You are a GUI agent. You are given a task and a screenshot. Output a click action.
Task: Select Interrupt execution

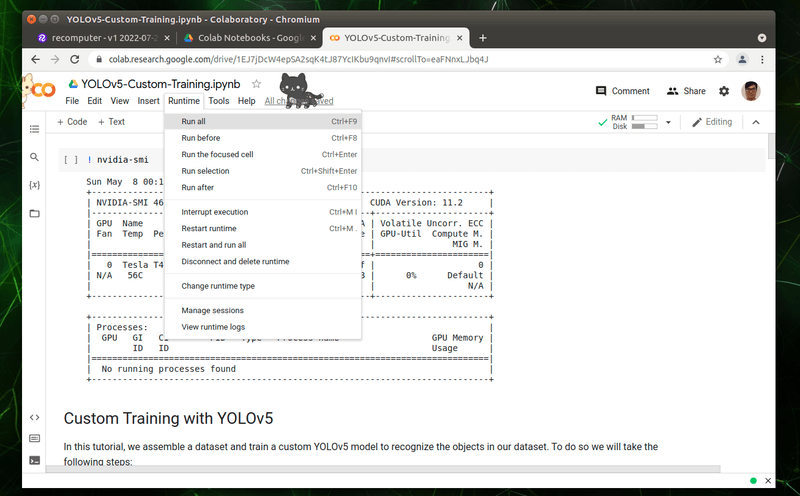[x=263, y=212]
